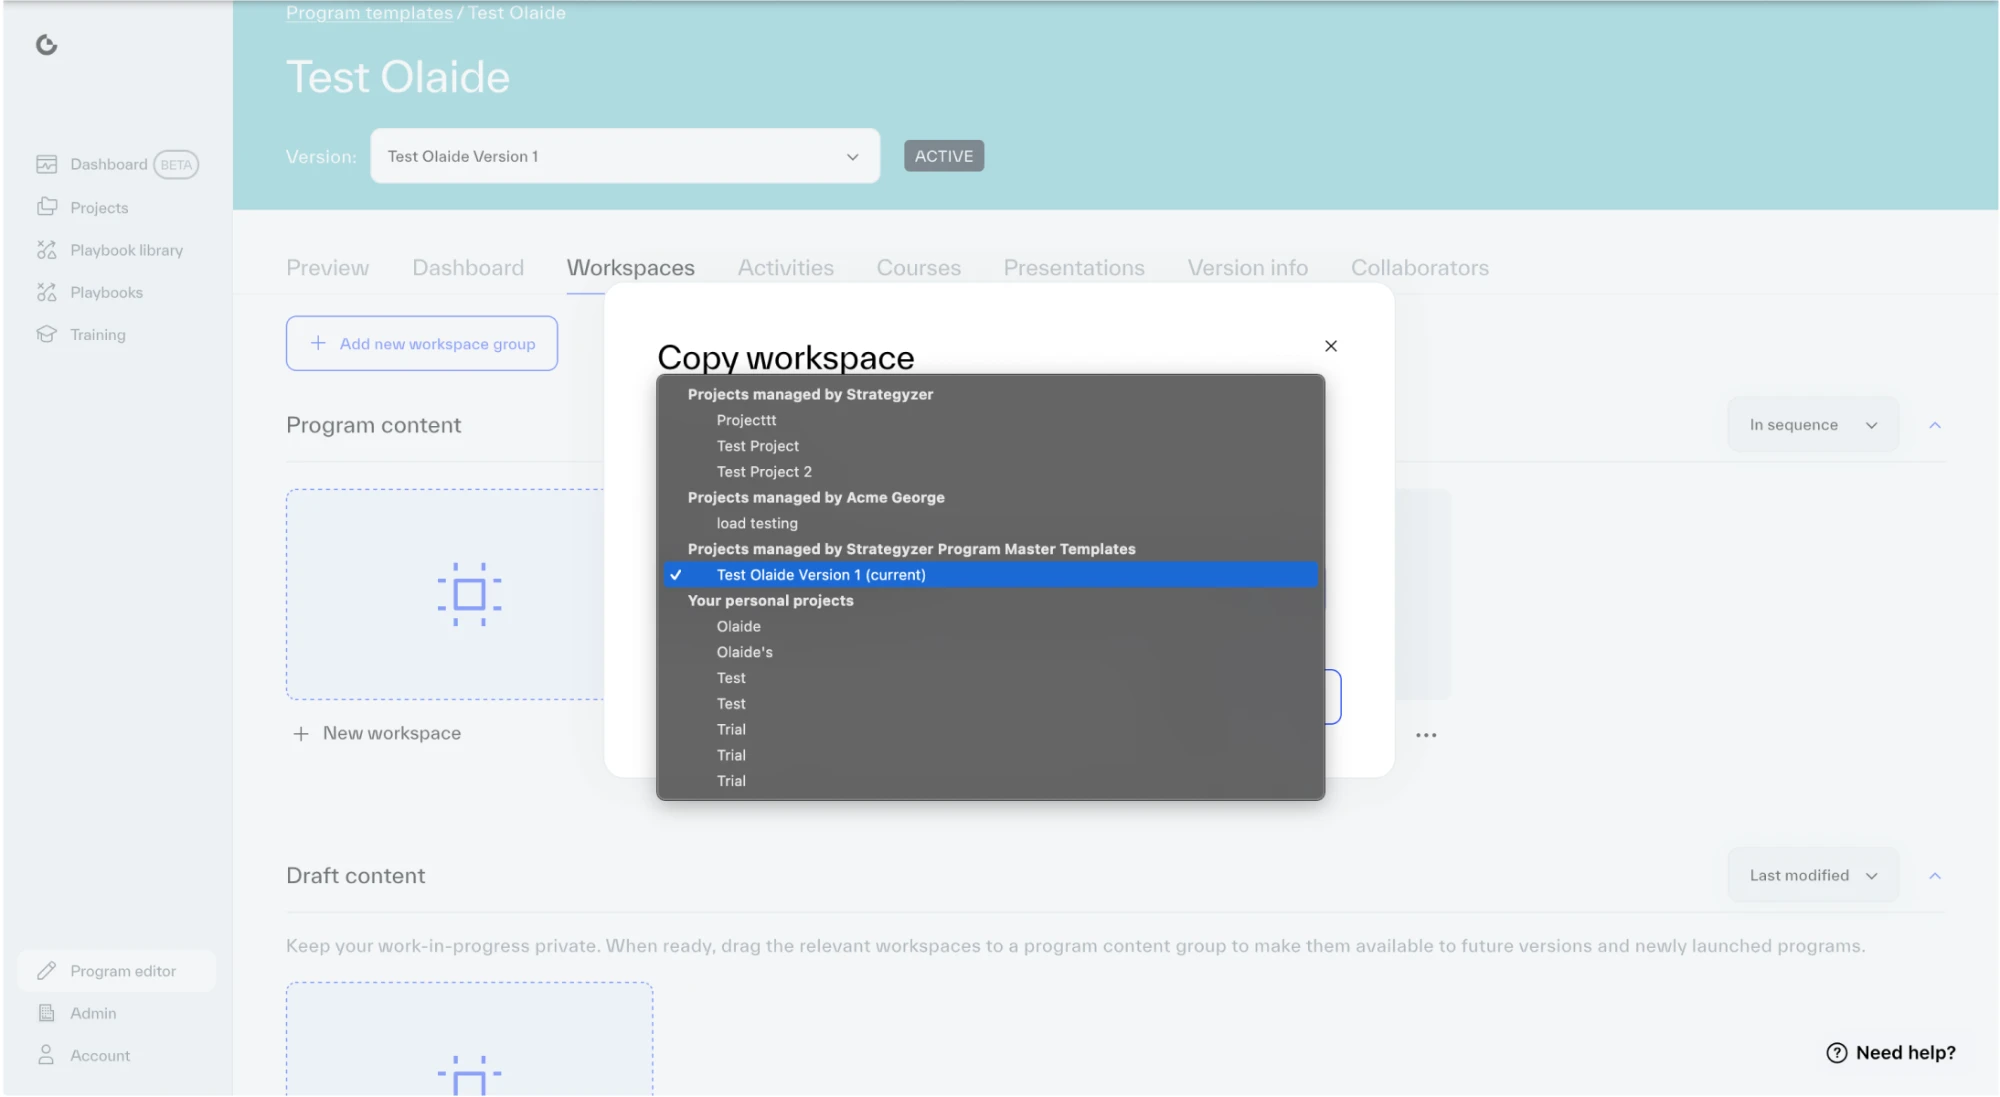Click the Admin building icon
This screenshot has height=1097, width=2000.
tap(46, 1013)
